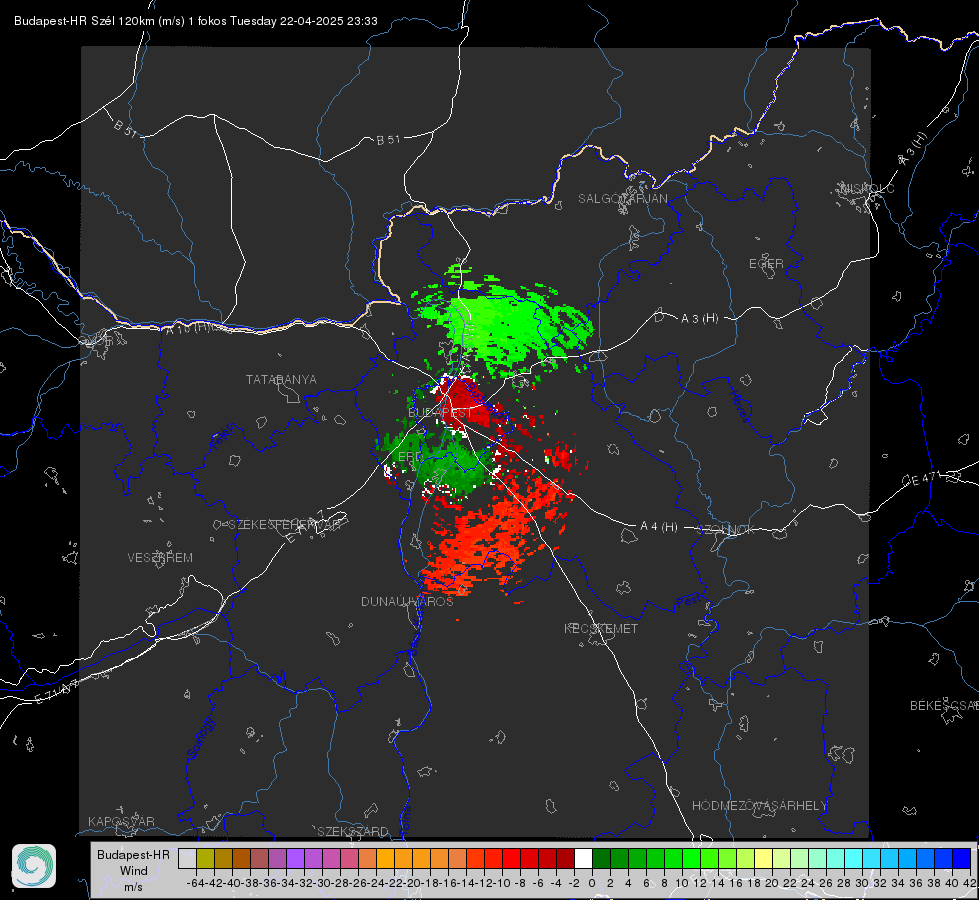Screen dimensions: 979x900
Task: Click the A 3 (H) label south of Eger
Action: [699, 319]
